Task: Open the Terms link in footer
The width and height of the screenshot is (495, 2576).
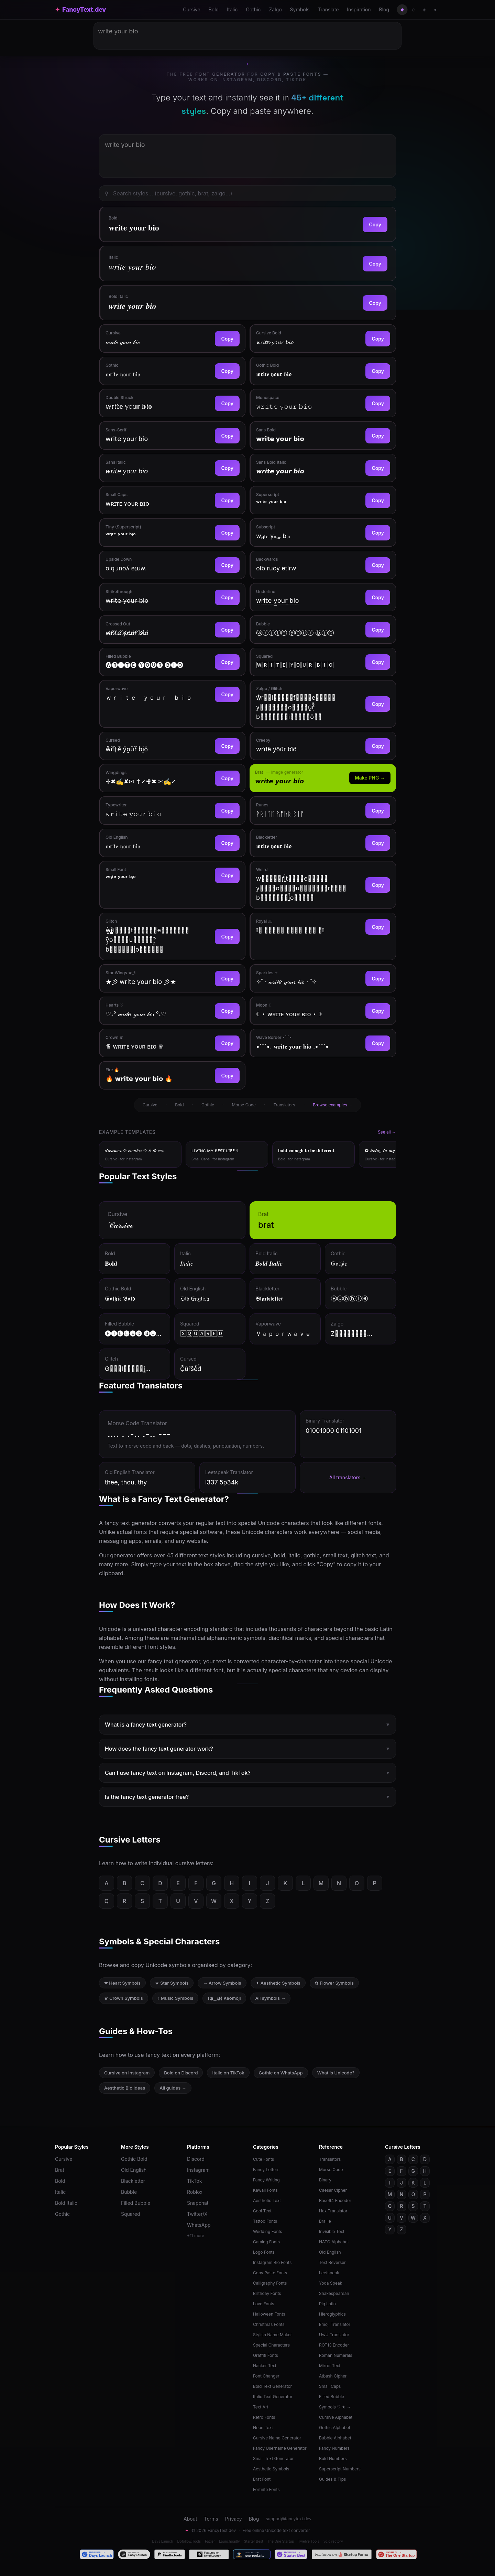Action: pyautogui.click(x=211, y=2519)
